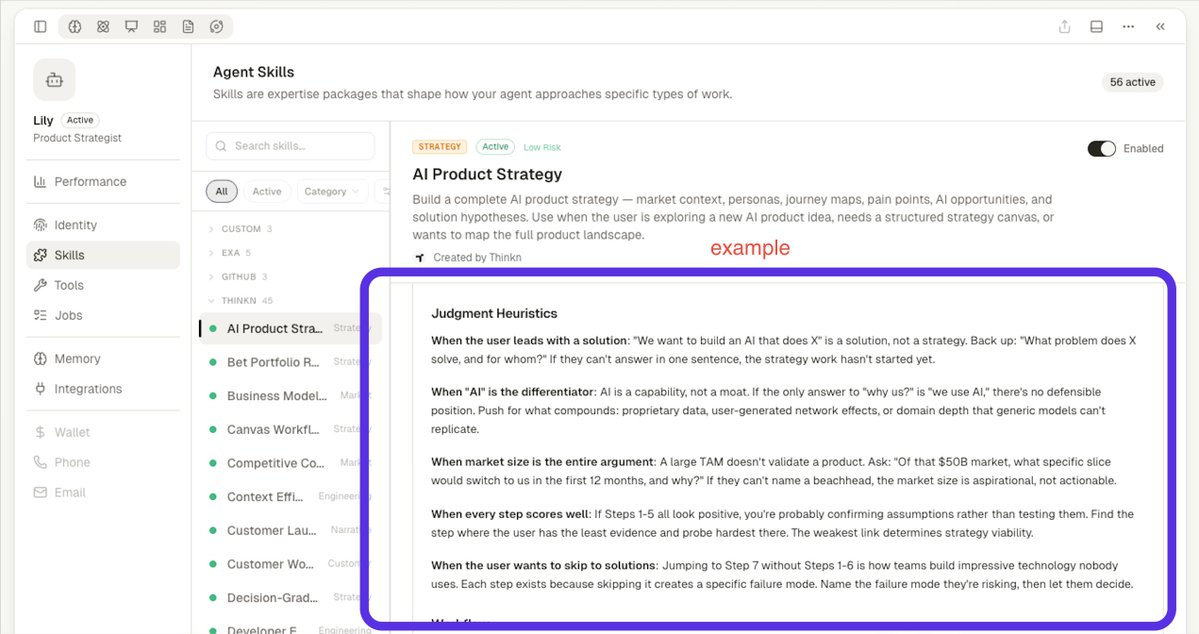Image resolution: width=1199 pixels, height=634 pixels.
Task: Select the Customer Wo... skill row
Action: click(x=291, y=564)
